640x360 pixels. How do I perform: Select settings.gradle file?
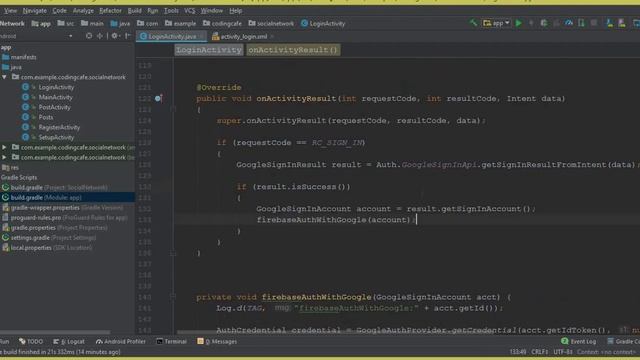49,238
